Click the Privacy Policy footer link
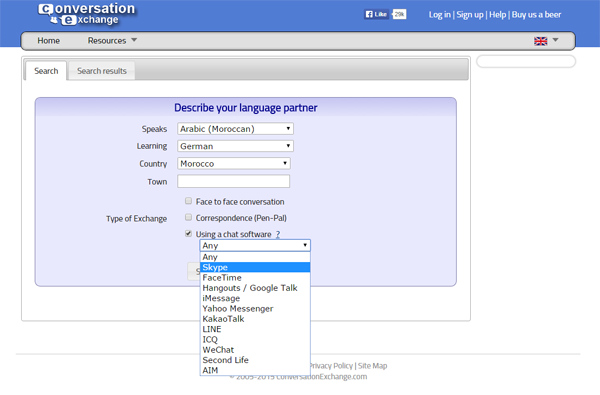This screenshot has width=600, height=395. (x=331, y=366)
